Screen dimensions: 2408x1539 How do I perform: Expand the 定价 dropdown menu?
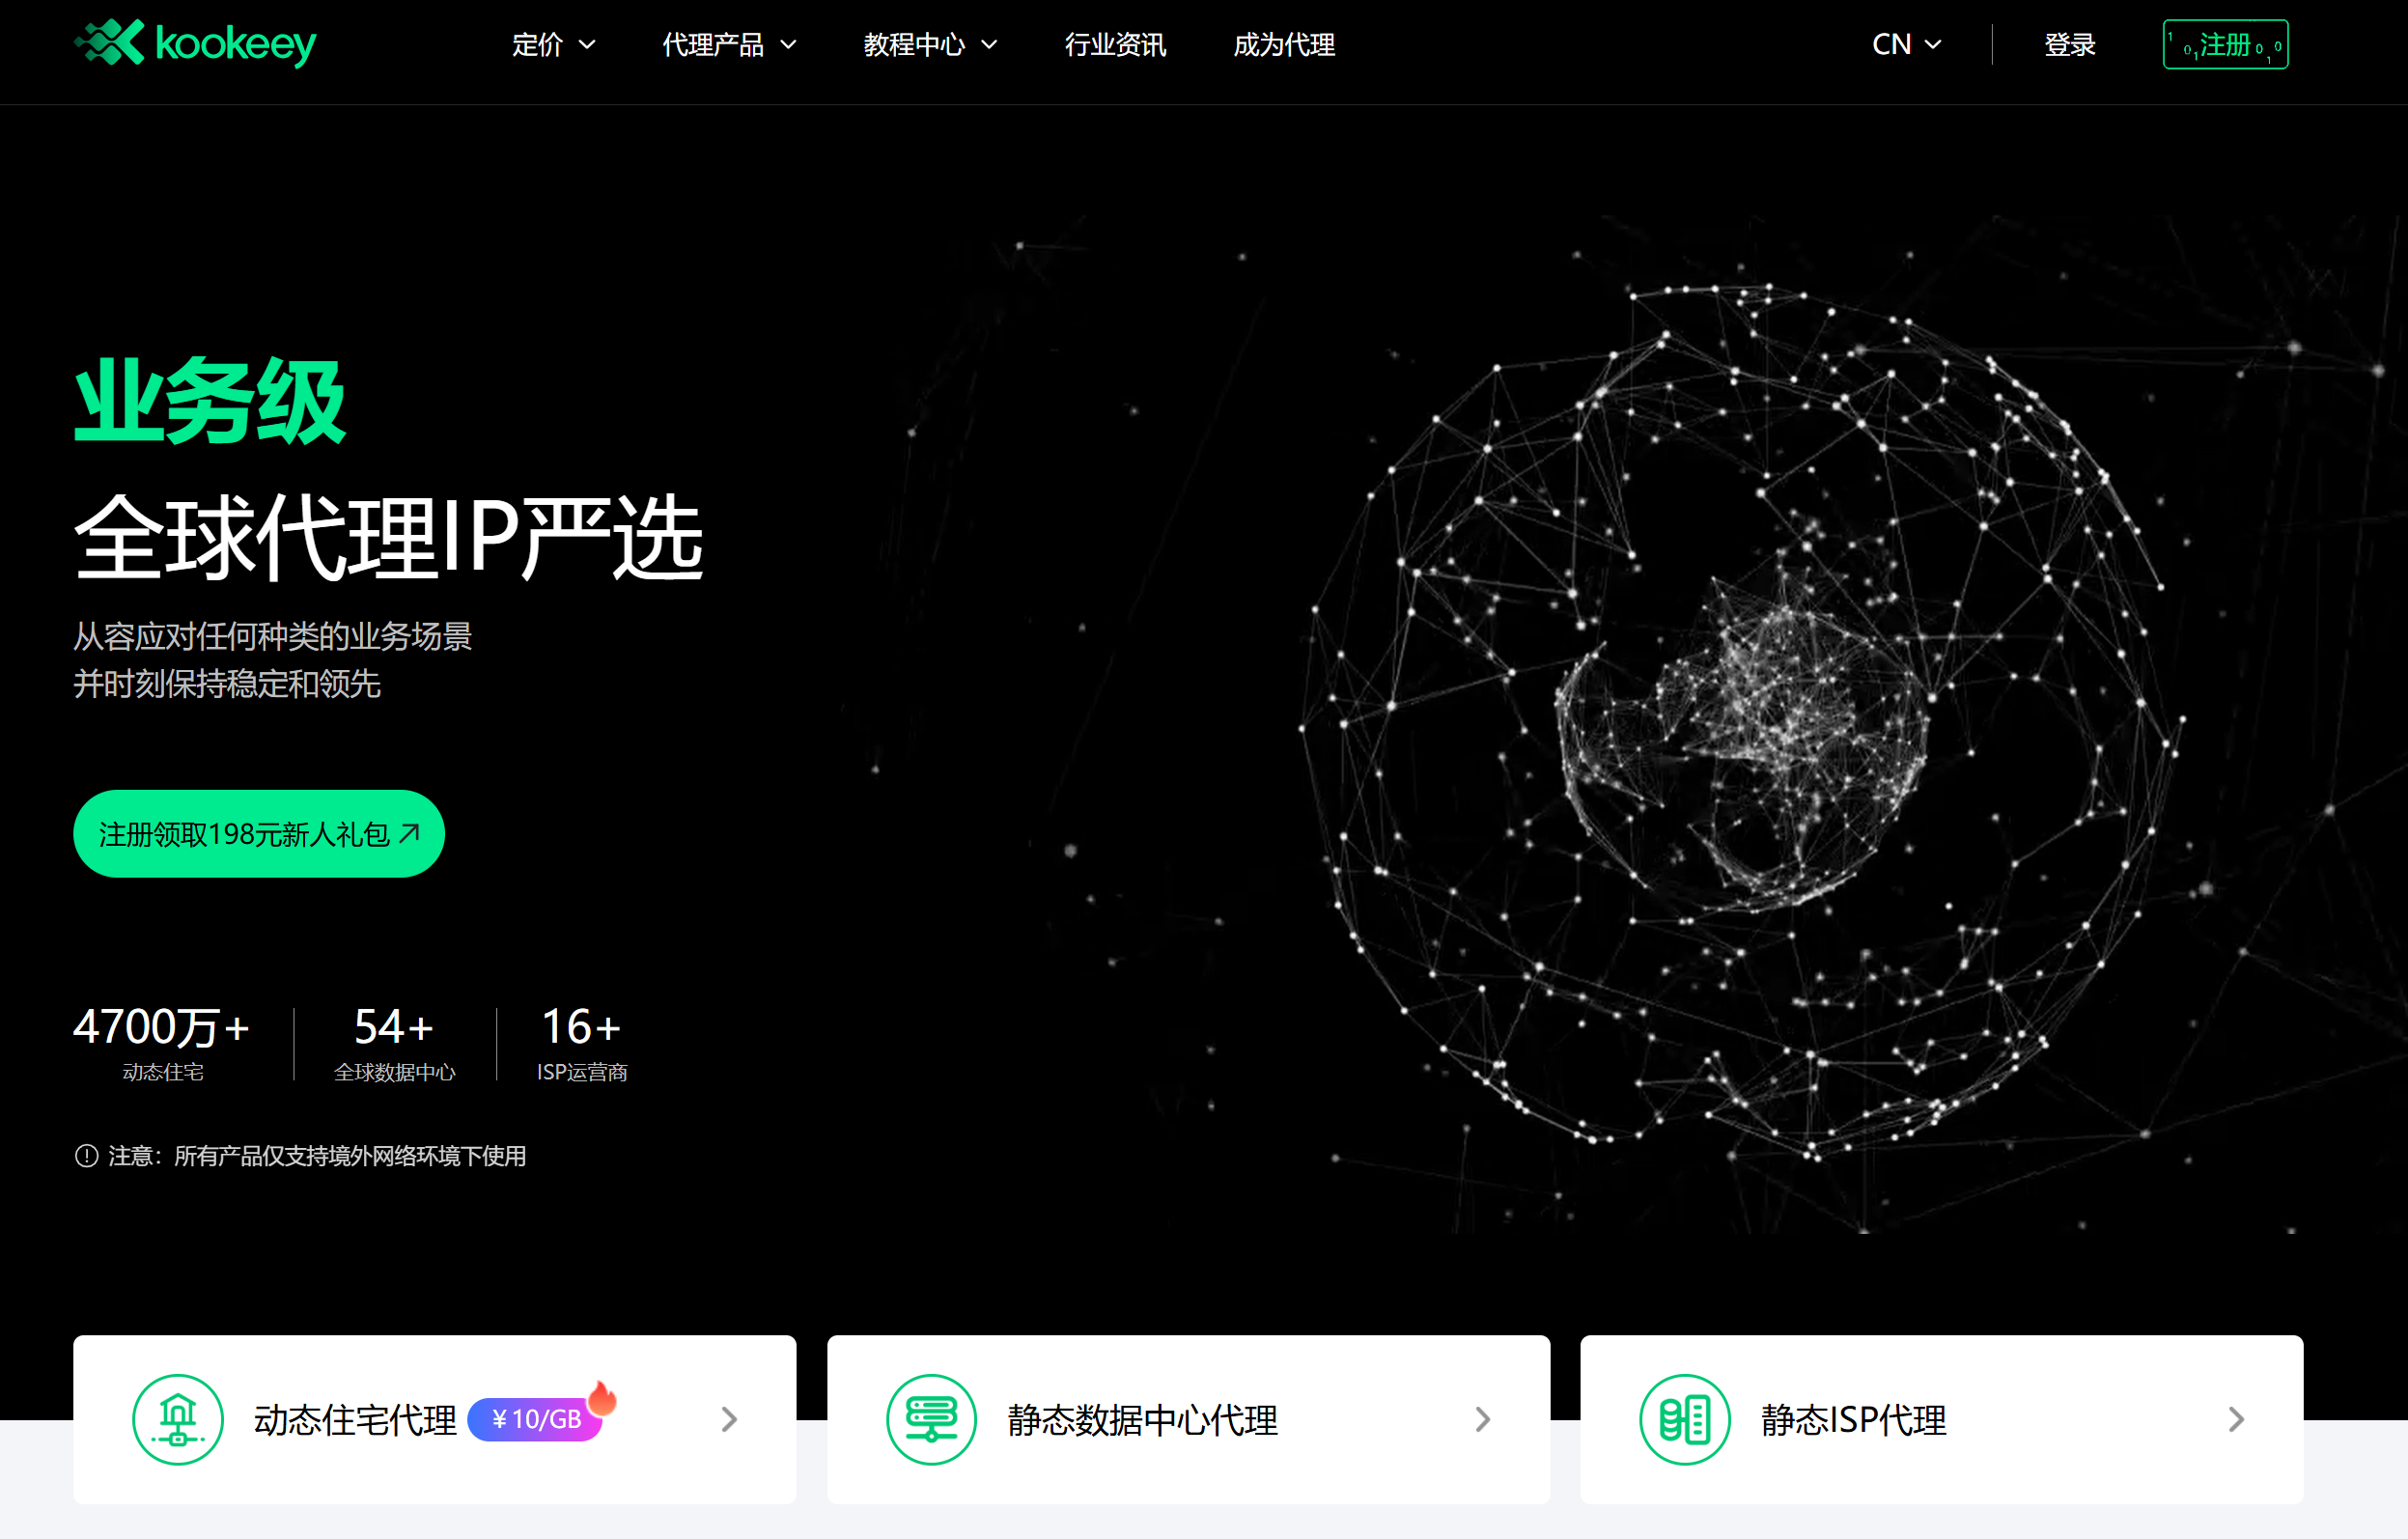click(553, 45)
